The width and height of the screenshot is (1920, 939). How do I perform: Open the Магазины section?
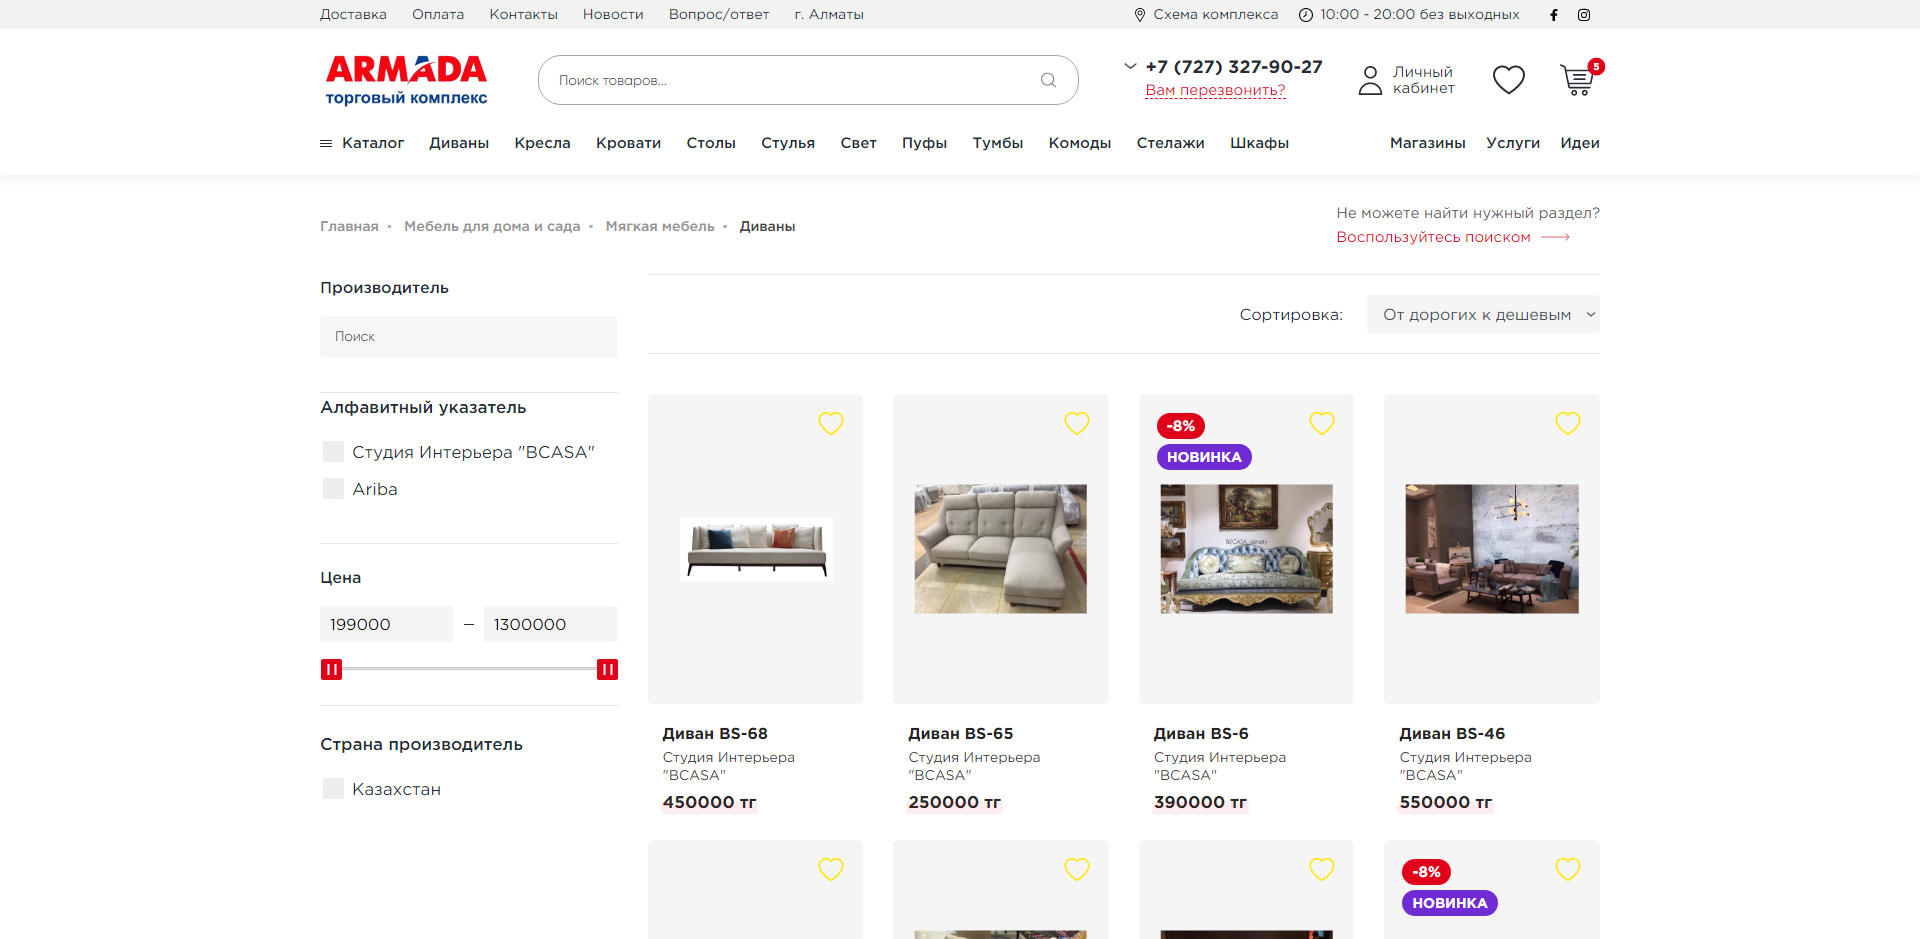(x=1427, y=143)
